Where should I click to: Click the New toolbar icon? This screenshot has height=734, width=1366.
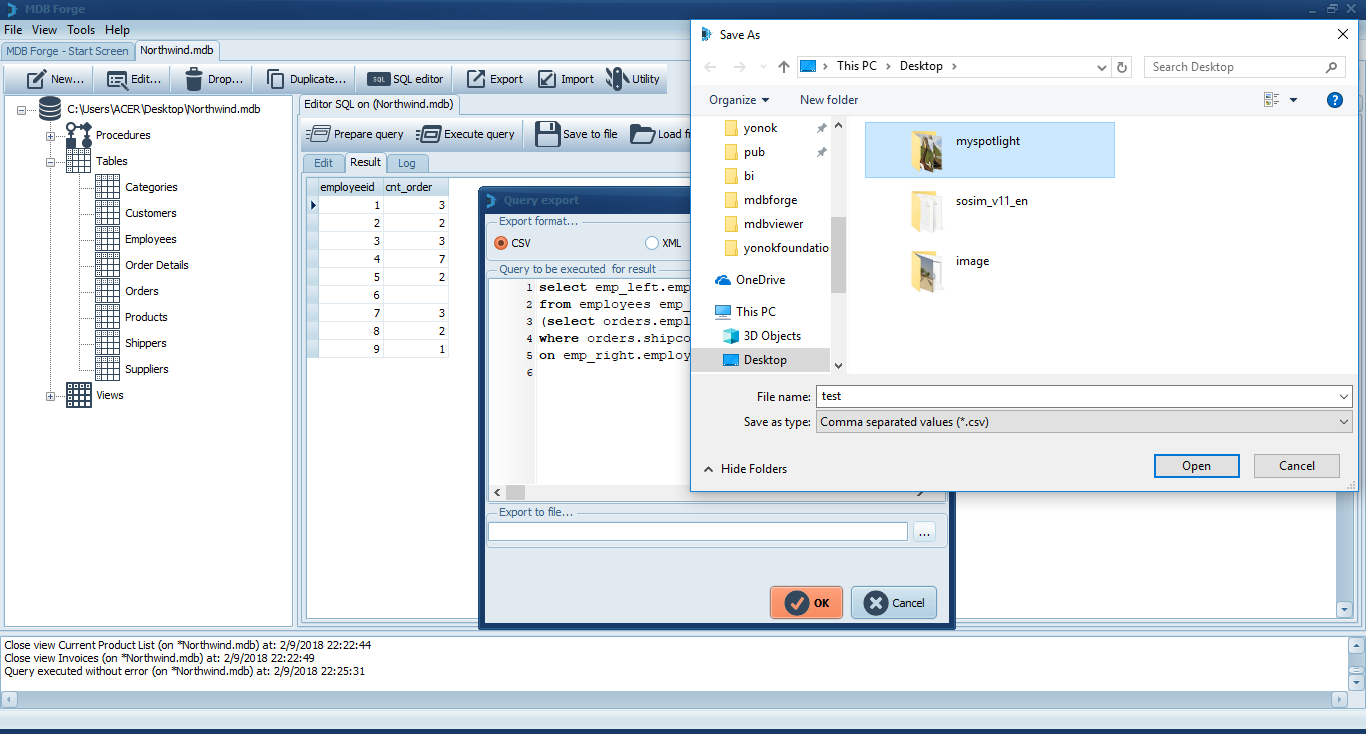tap(37, 79)
